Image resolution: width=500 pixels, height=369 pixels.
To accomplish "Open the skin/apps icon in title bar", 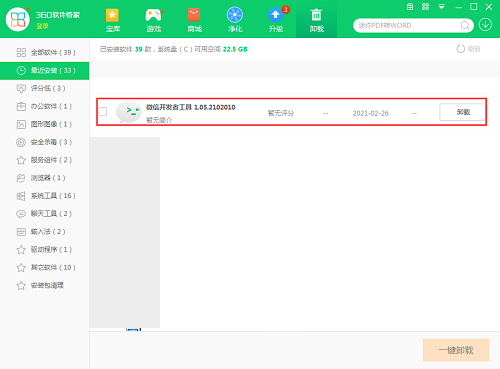I will (426, 7).
